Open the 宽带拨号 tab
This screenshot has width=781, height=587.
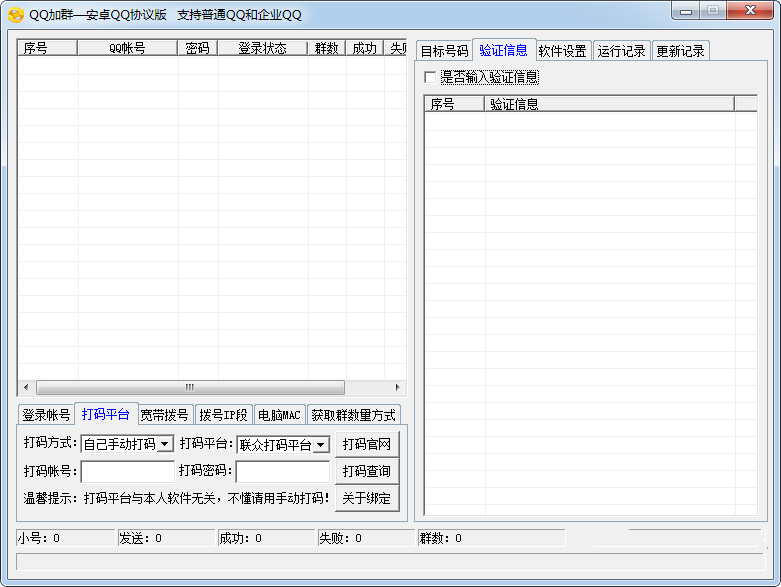pyautogui.click(x=164, y=415)
